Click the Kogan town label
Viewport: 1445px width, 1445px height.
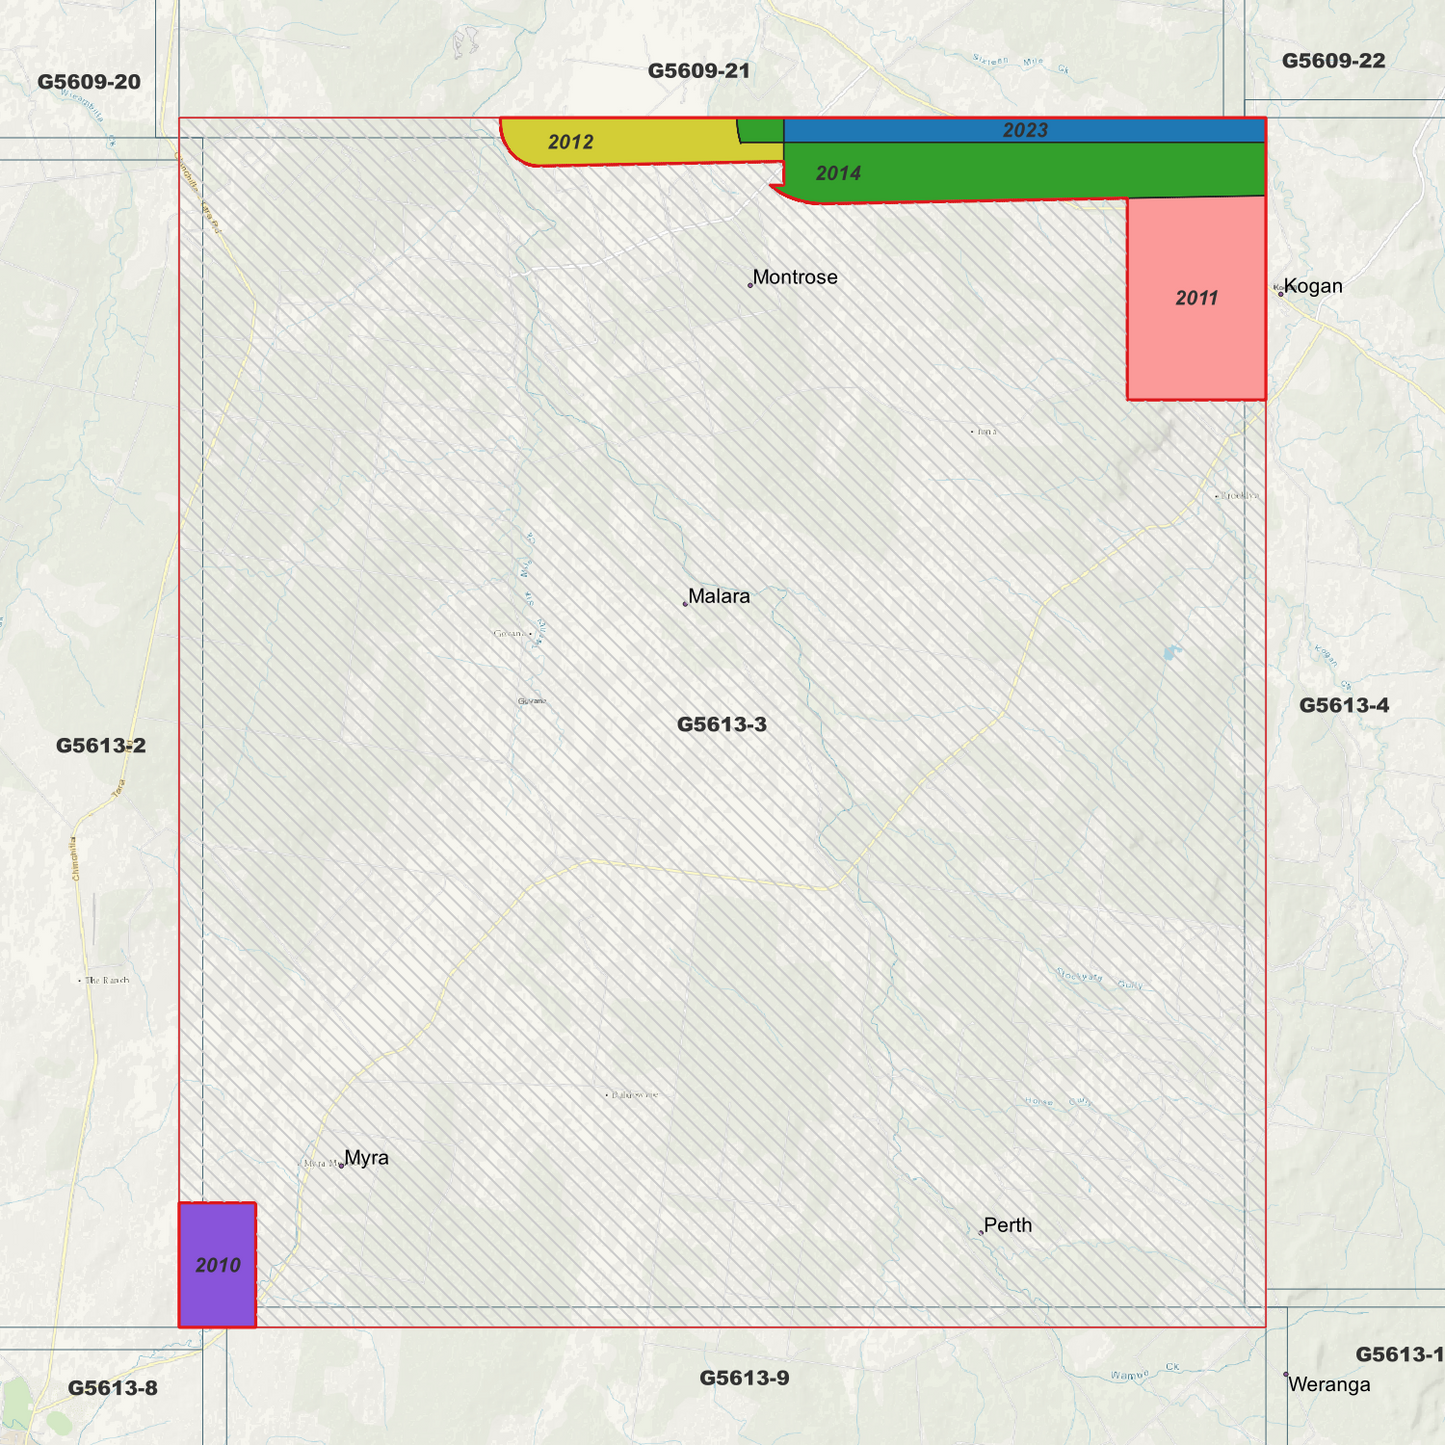tap(1313, 286)
